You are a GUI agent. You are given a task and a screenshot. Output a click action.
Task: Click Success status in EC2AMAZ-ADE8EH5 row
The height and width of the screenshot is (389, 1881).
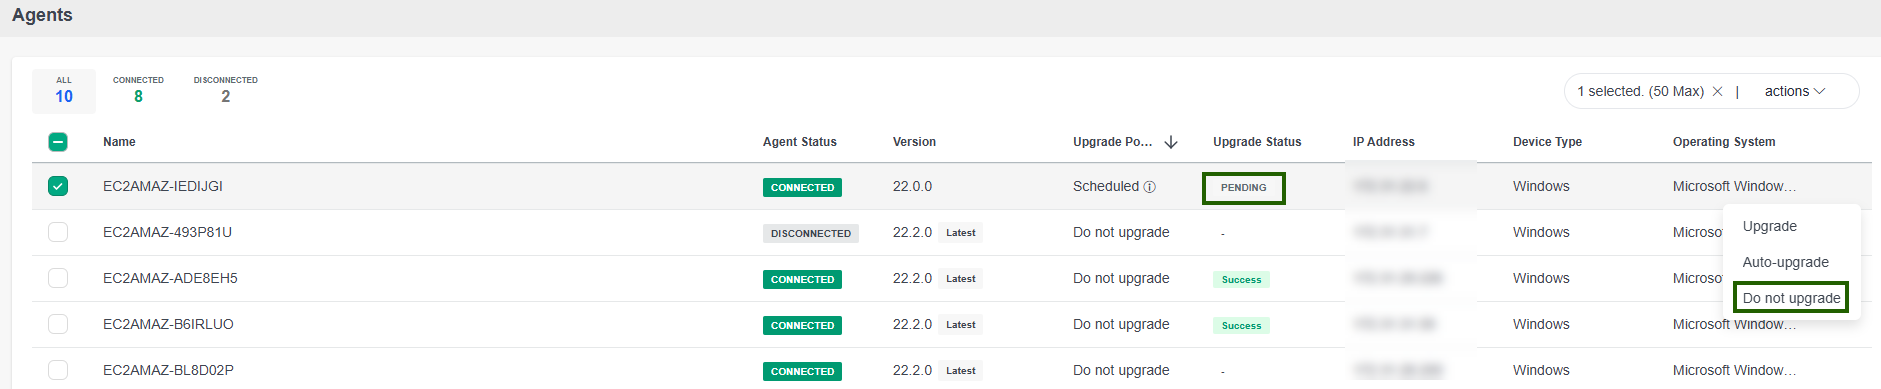coord(1241,280)
